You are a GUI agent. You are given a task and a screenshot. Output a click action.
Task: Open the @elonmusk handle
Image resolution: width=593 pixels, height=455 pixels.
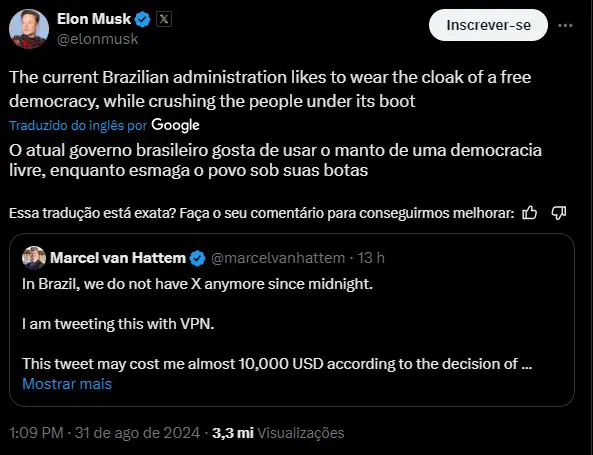[x=98, y=39]
